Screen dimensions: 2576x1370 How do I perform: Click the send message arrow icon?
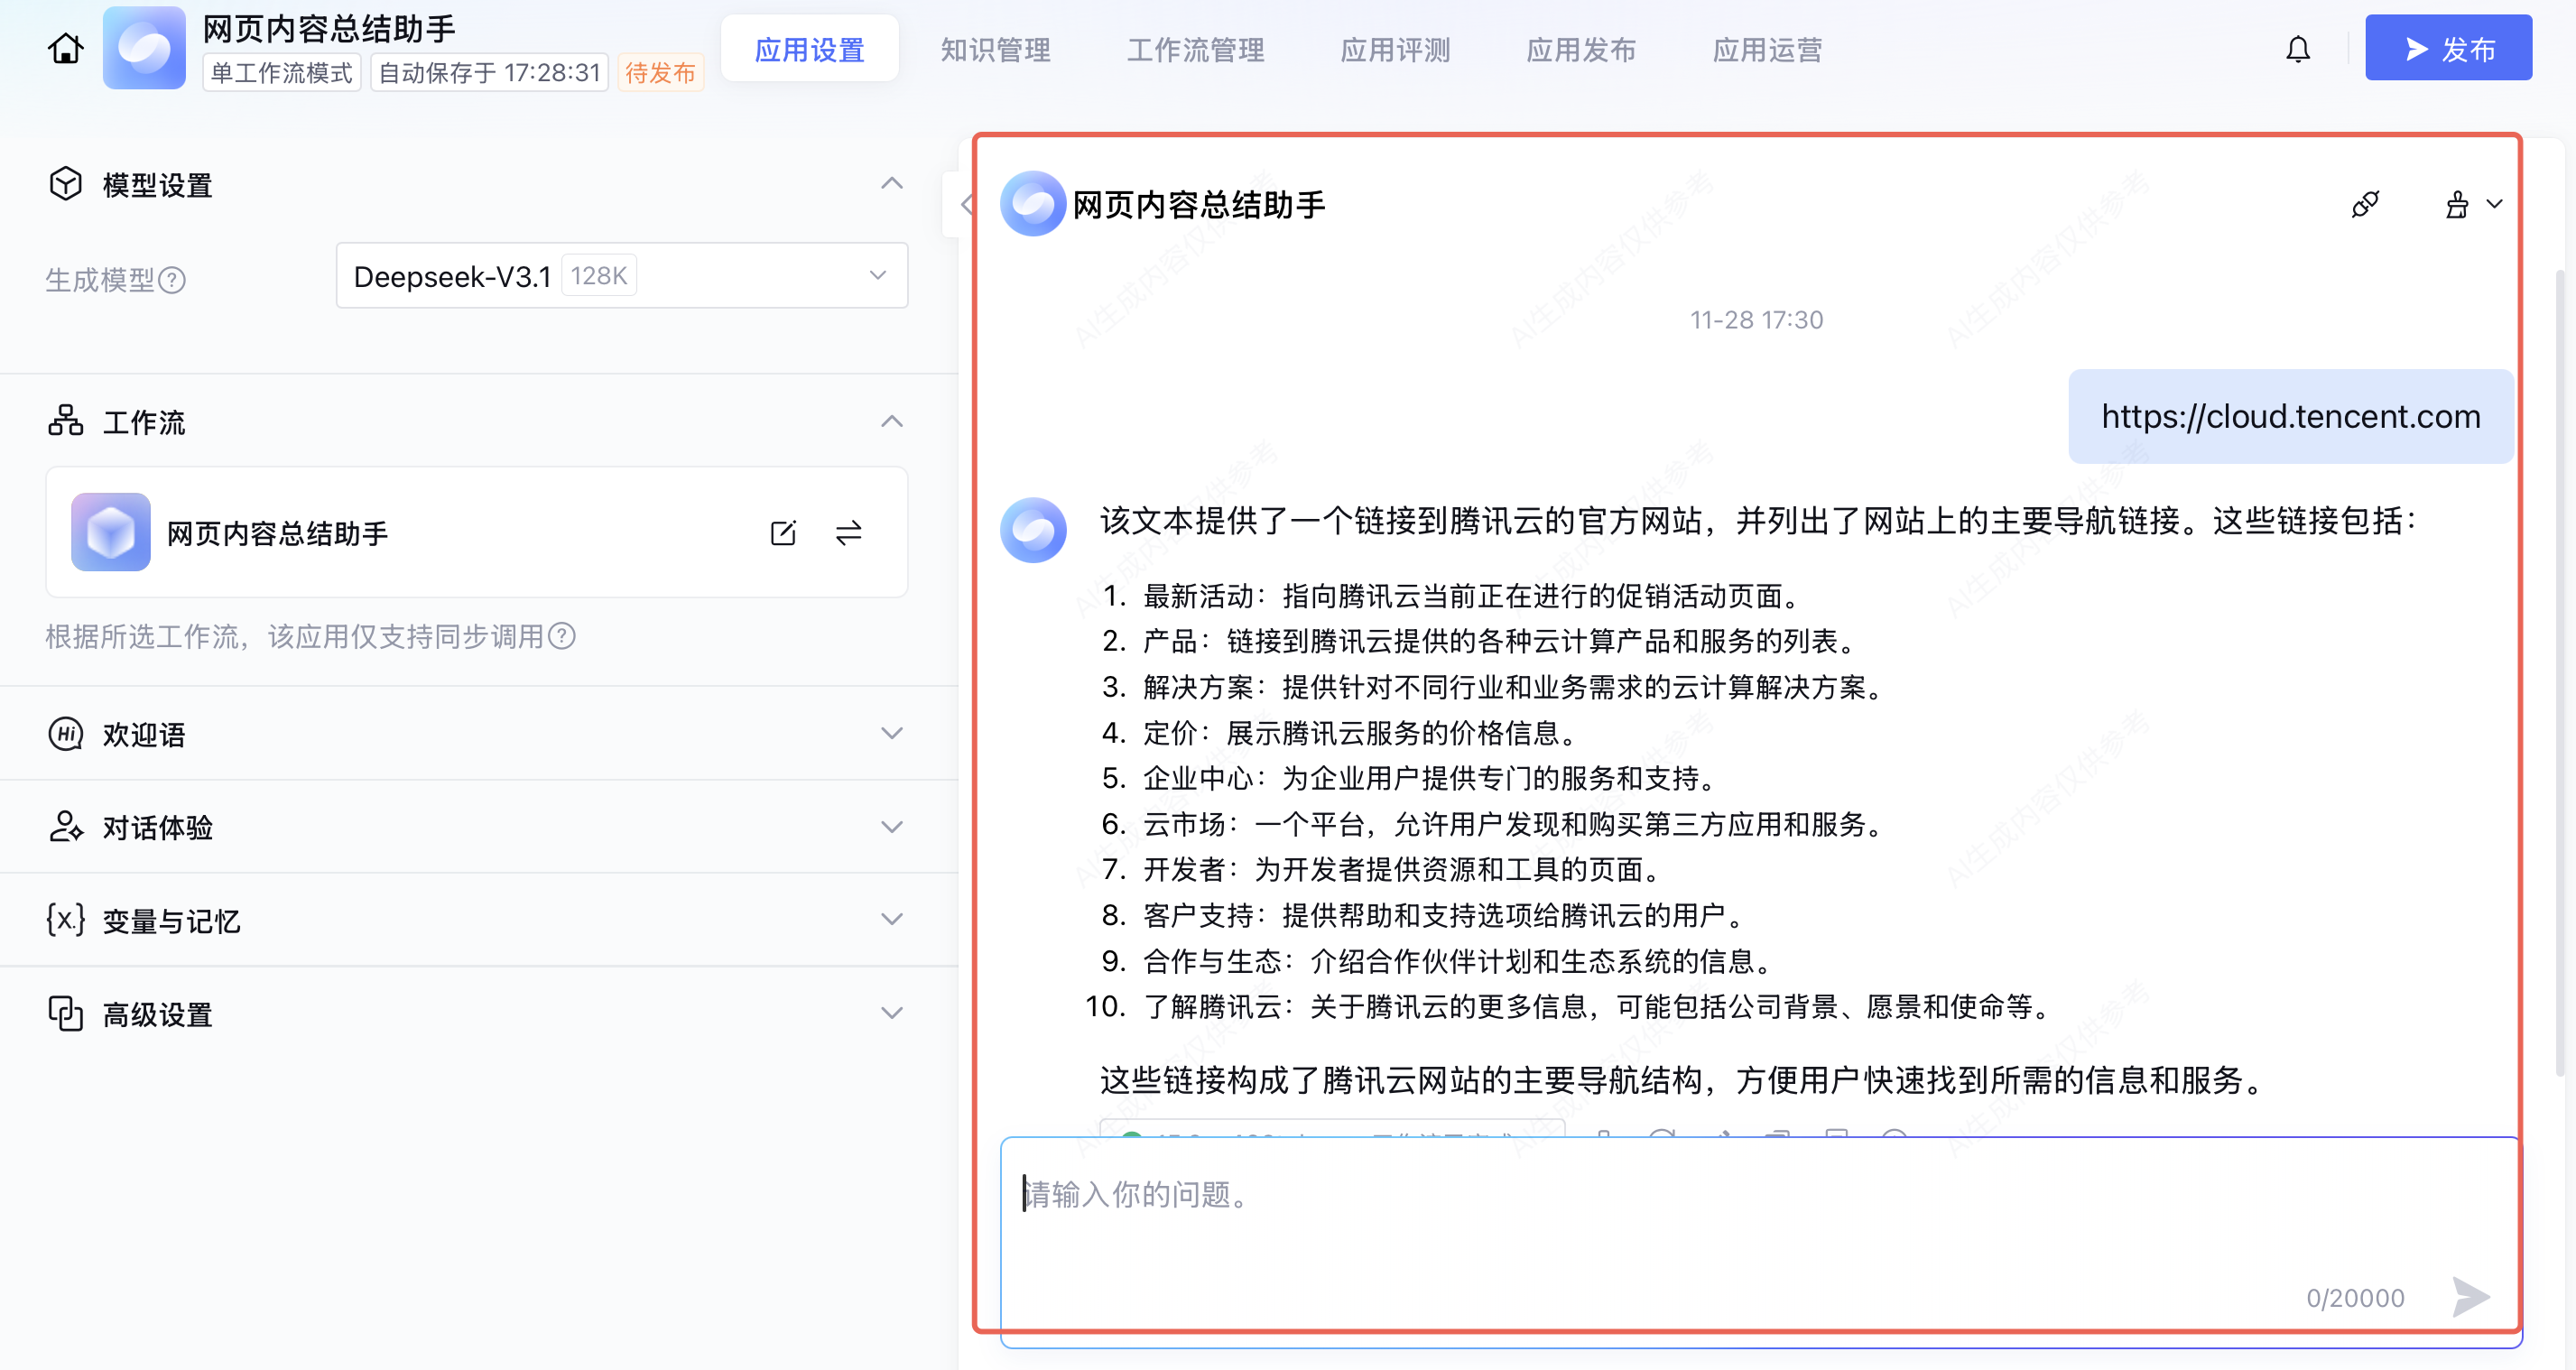pos(2470,1297)
